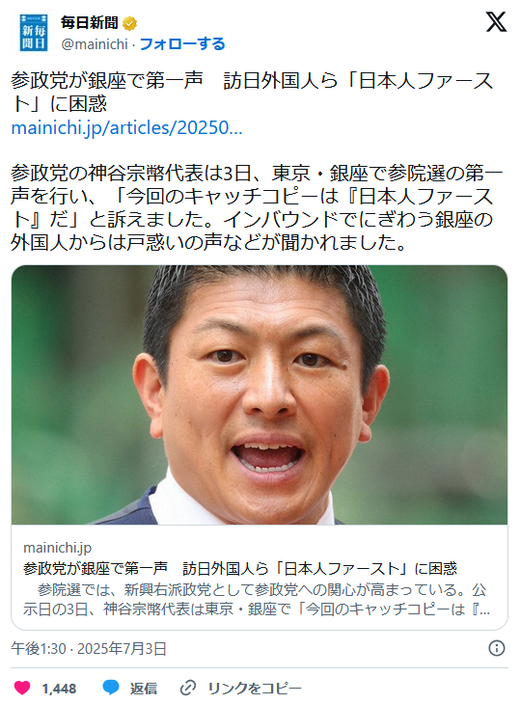Viewport: 520px width, 704px height.
Task: Open the mainichi.jp/articles/20250… link
Action: (127, 128)
